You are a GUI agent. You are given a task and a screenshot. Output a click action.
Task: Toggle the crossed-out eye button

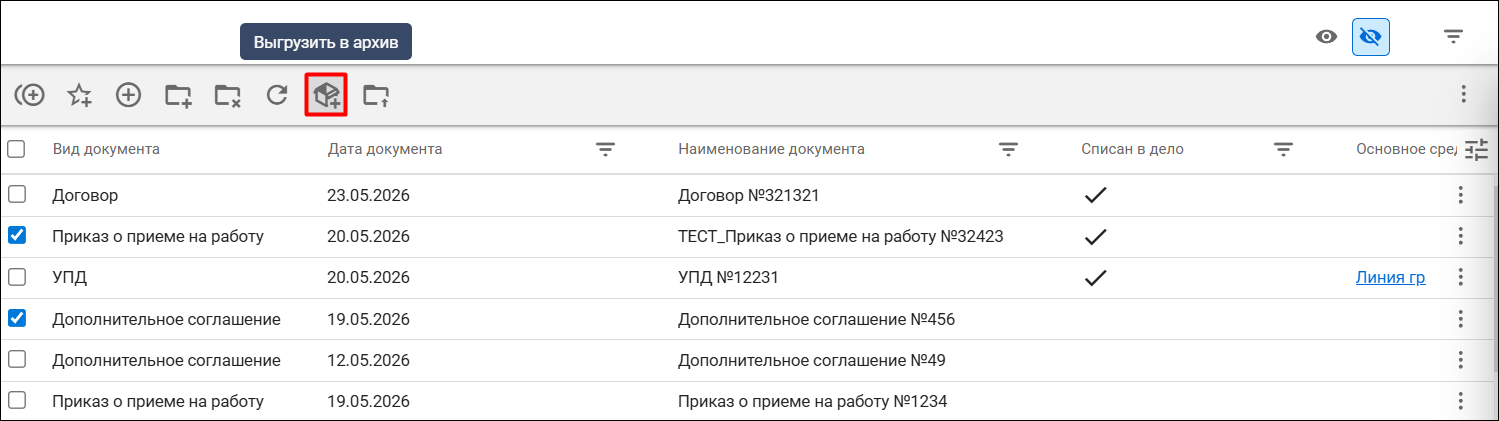pos(1371,37)
